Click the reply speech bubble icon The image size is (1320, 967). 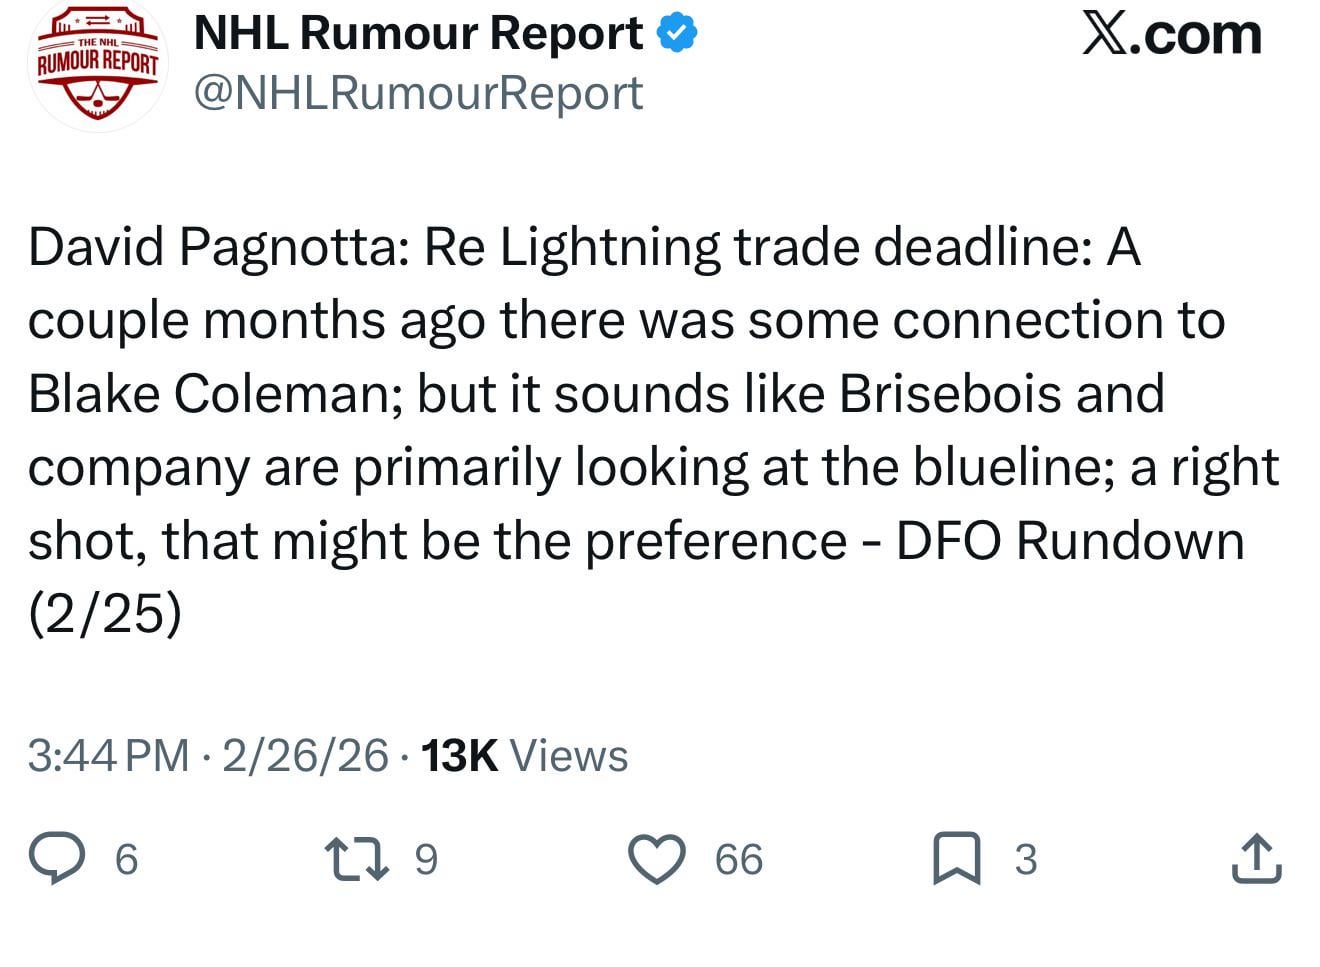56,859
